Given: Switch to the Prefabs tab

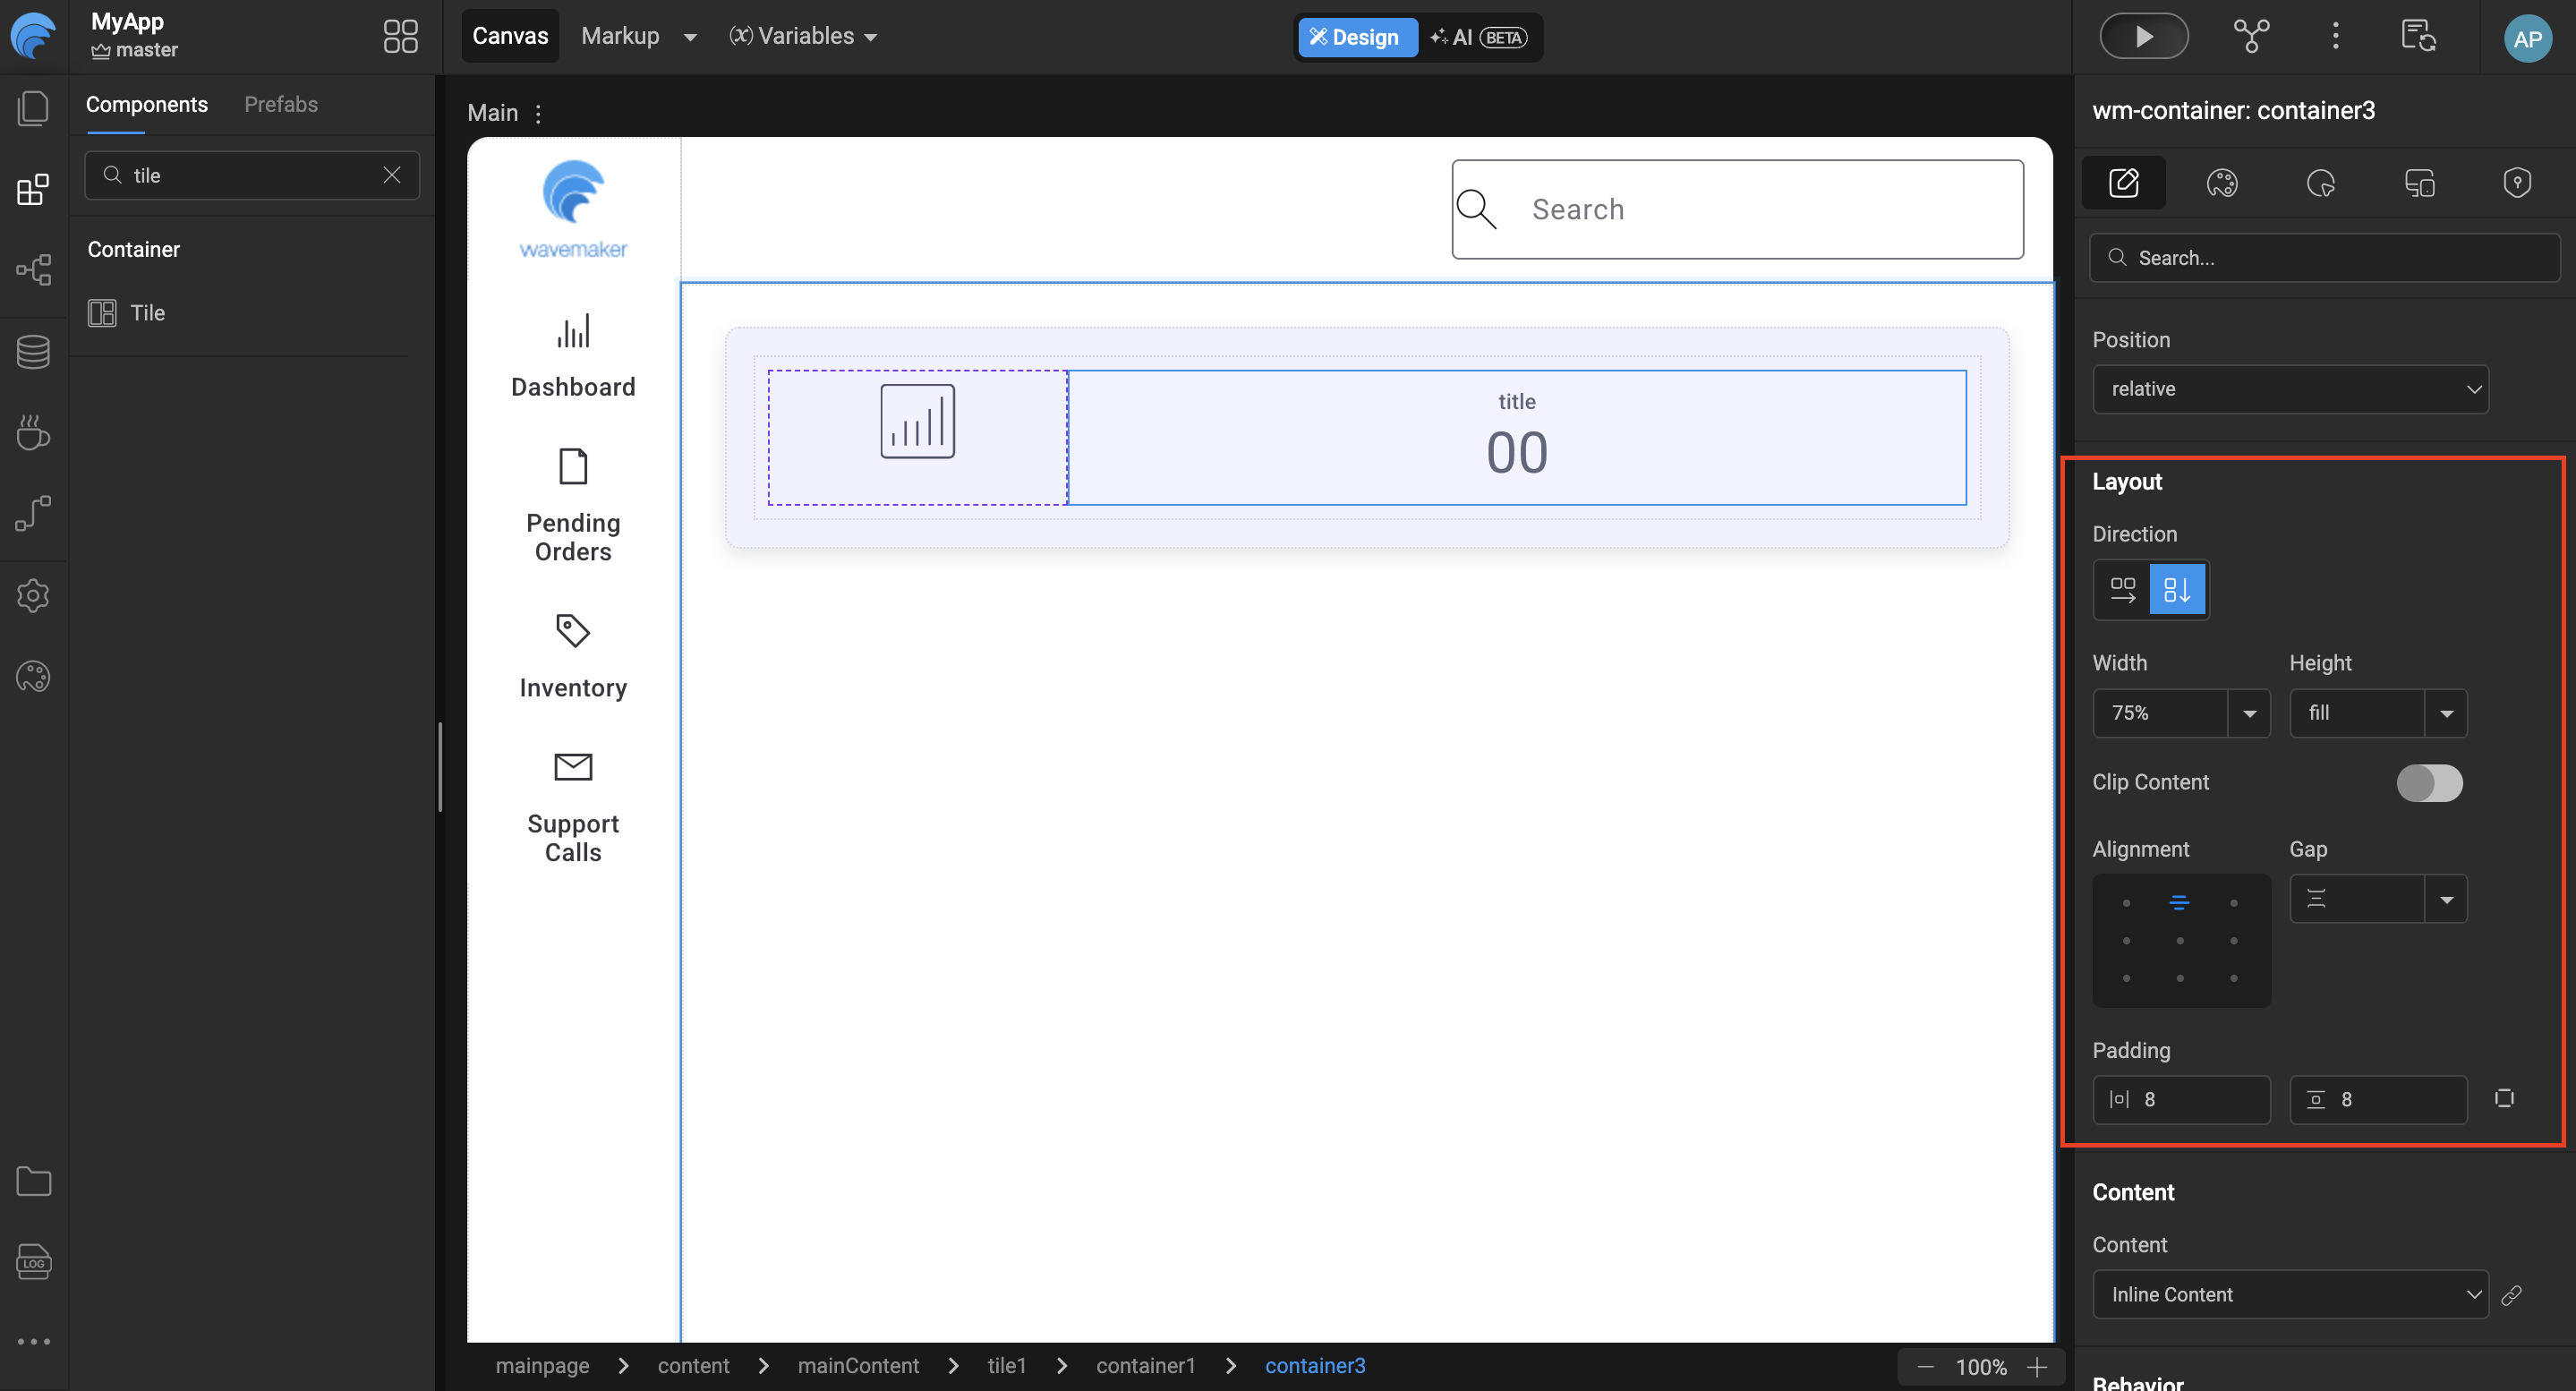Looking at the screenshot, I should (x=281, y=104).
